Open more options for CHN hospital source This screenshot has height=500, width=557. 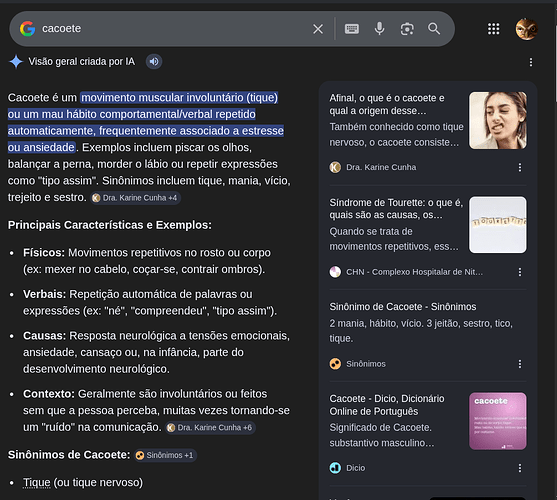pyautogui.click(x=520, y=272)
